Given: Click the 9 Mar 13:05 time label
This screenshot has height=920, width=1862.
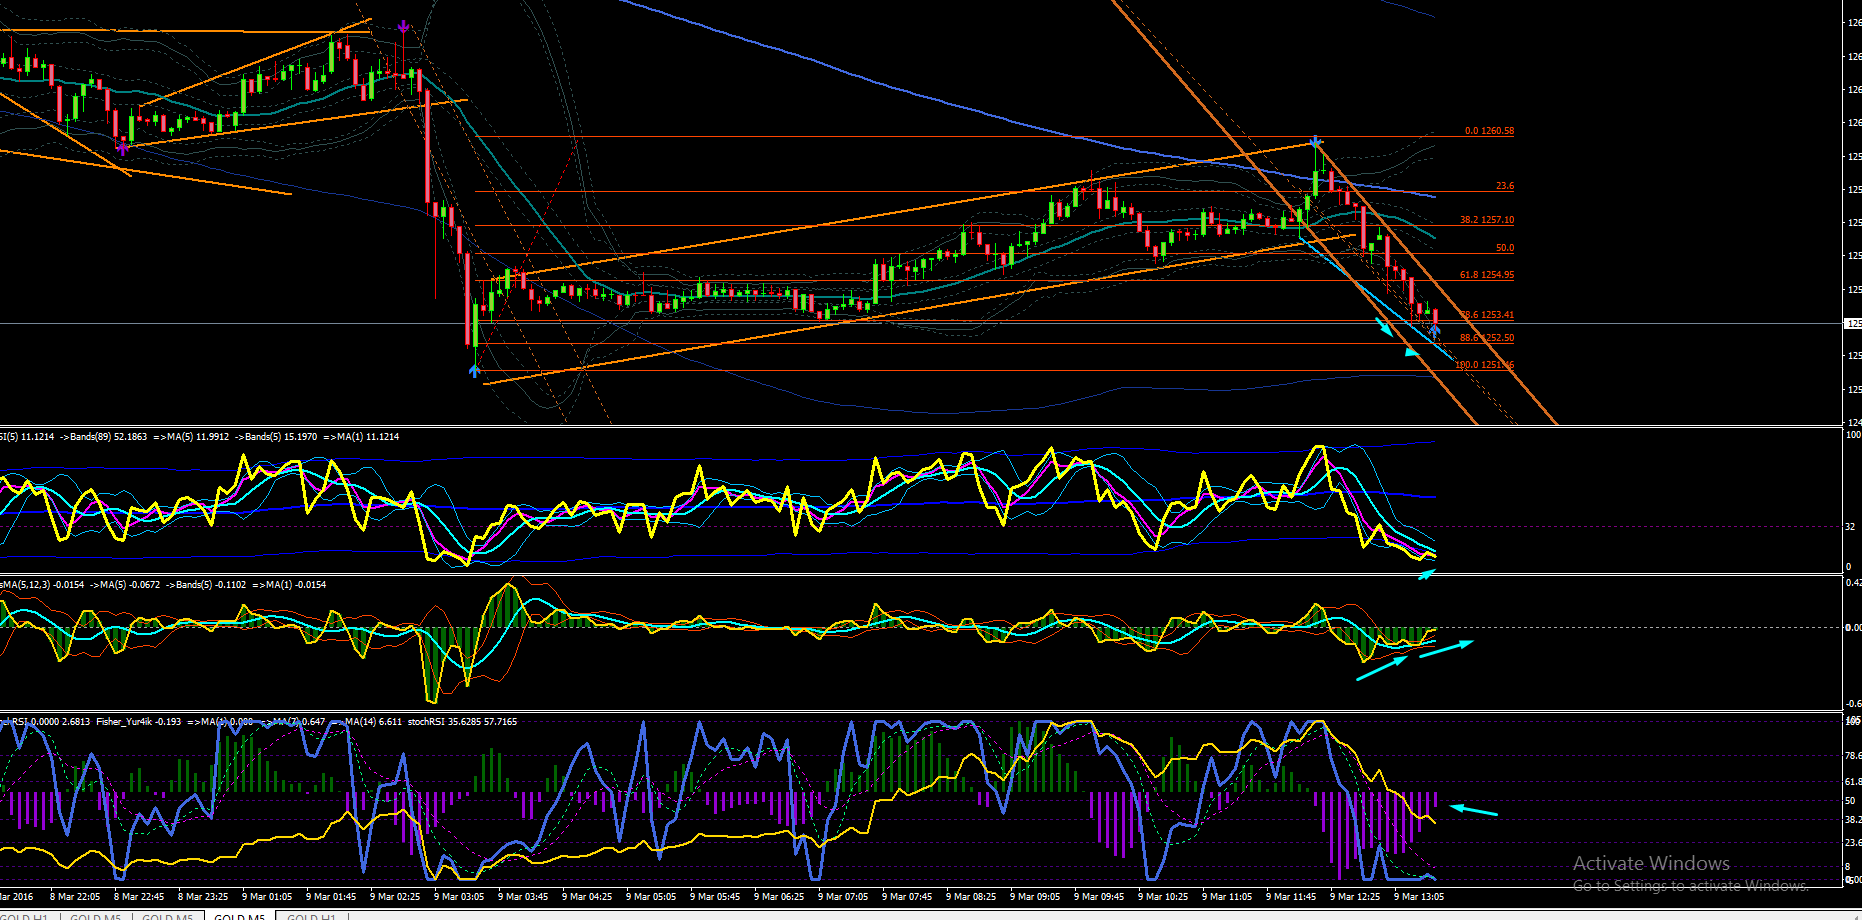Looking at the screenshot, I should (1419, 897).
